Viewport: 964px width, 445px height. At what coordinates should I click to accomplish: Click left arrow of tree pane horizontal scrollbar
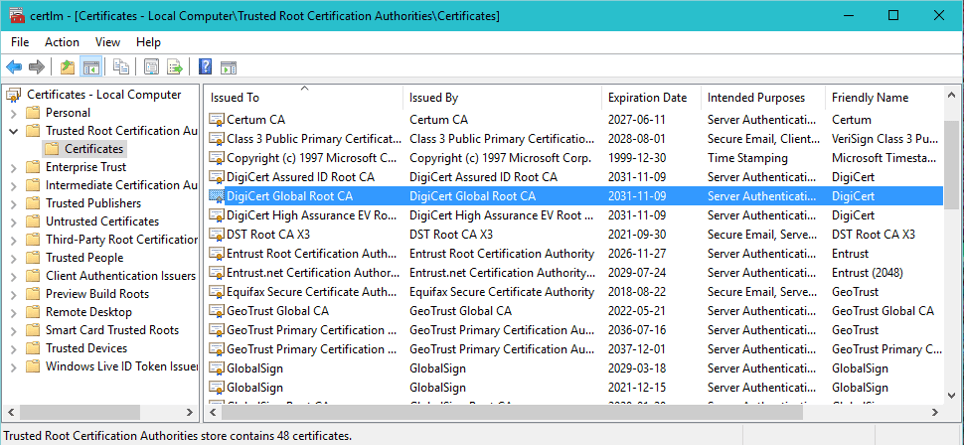click(11, 412)
